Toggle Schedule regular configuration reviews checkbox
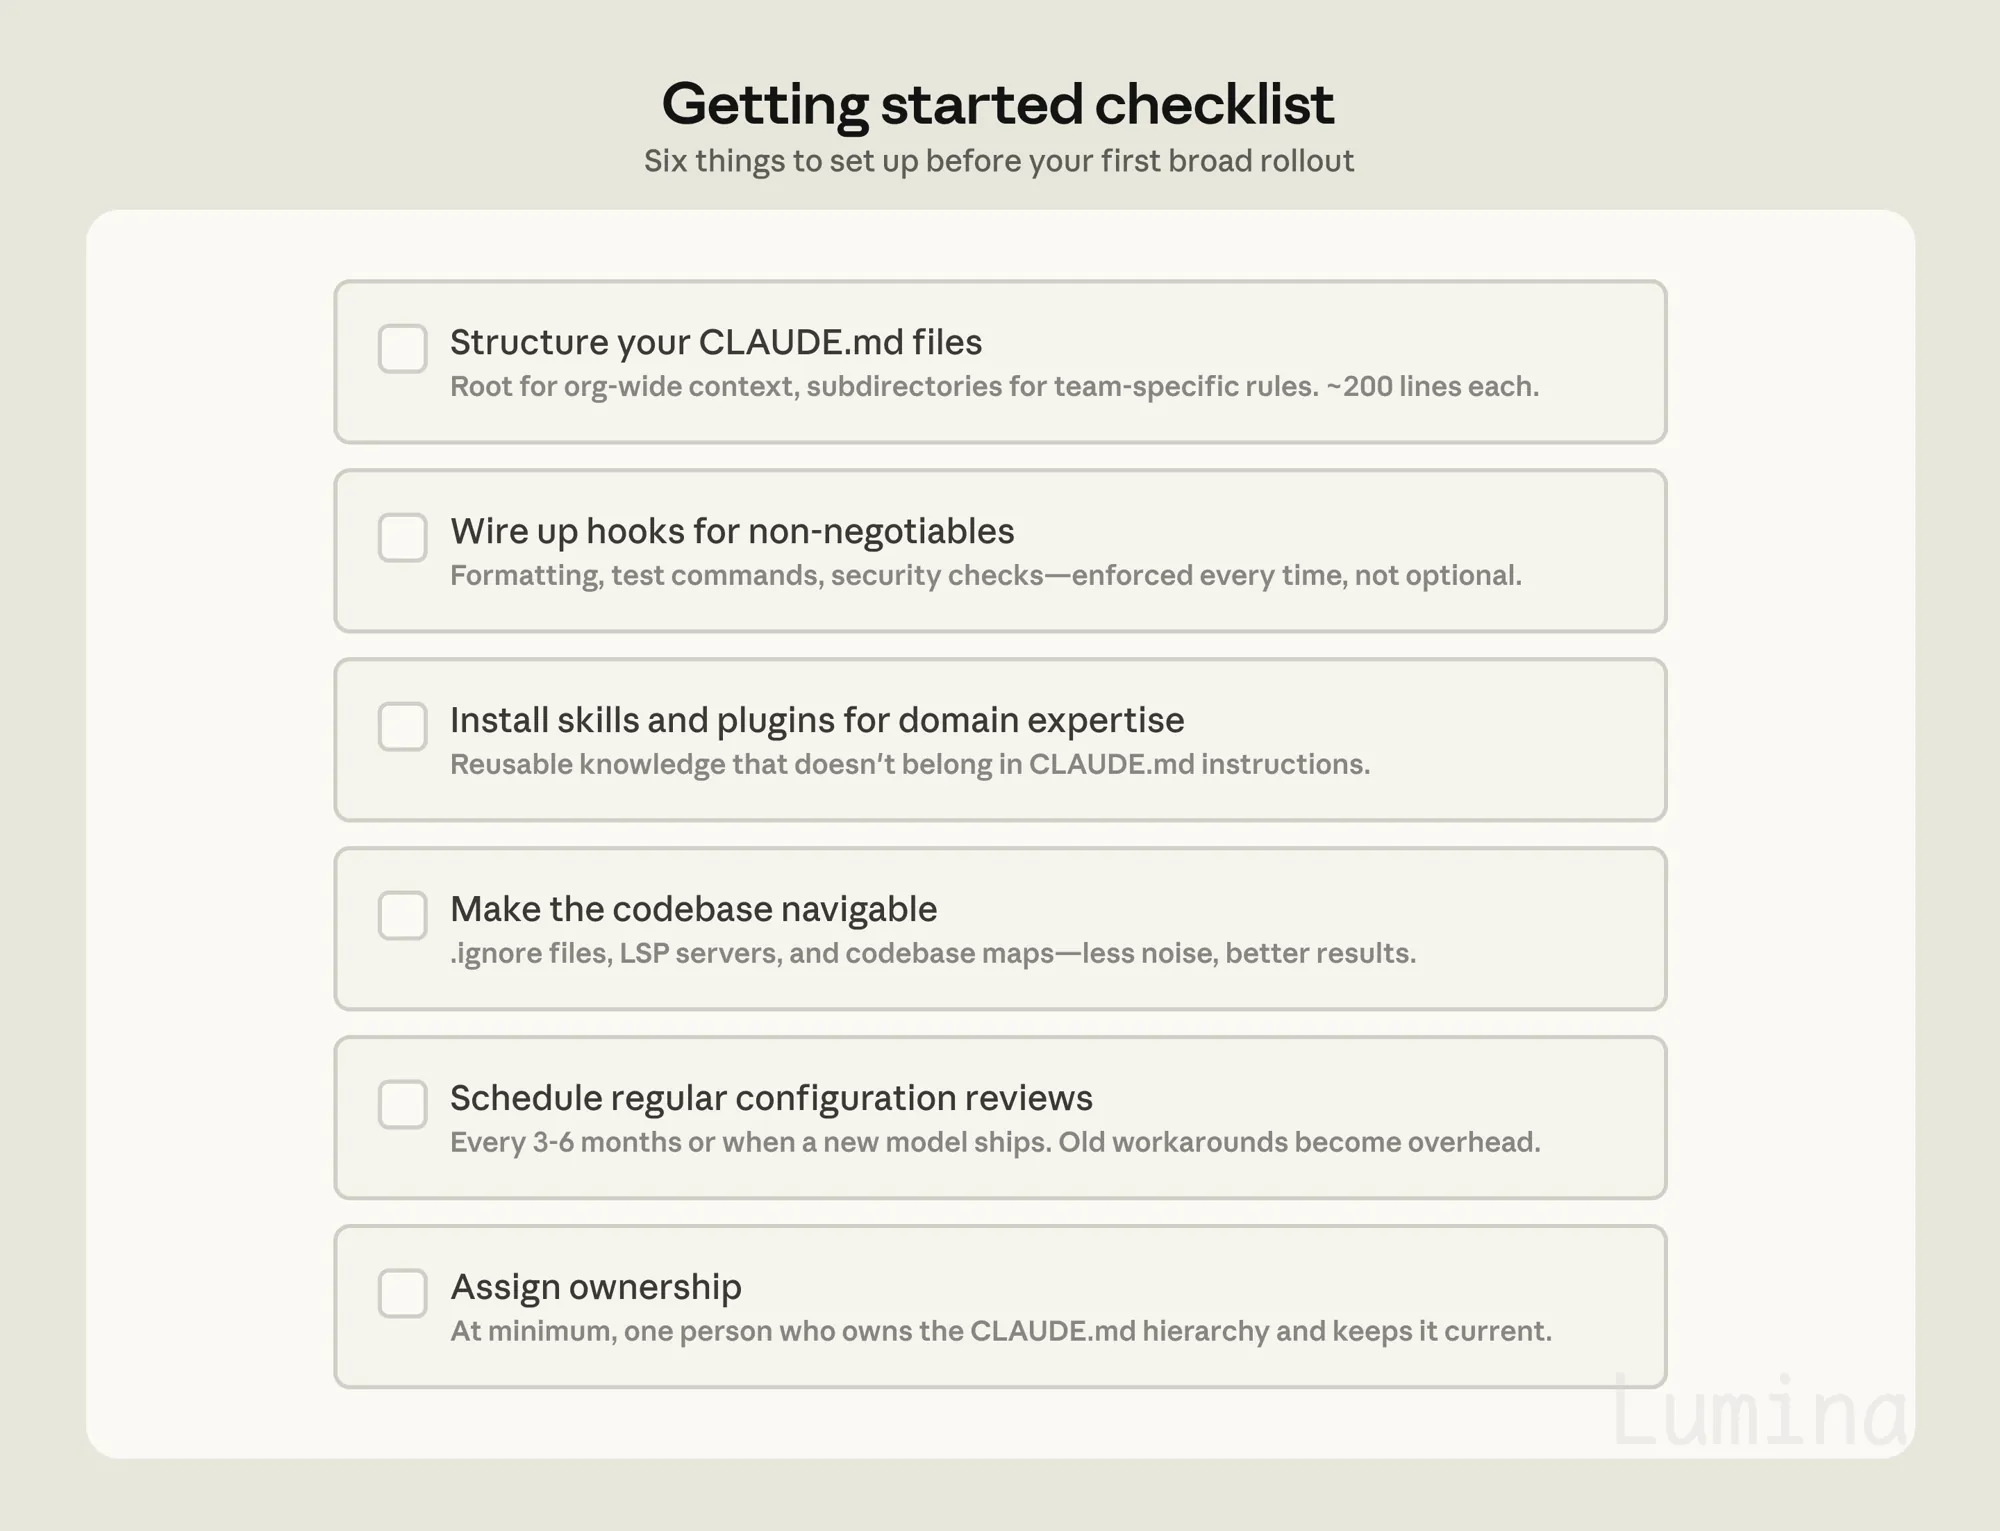This screenshot has height=1531, width=2000. pyautogui.click(x=403, y=1104)
